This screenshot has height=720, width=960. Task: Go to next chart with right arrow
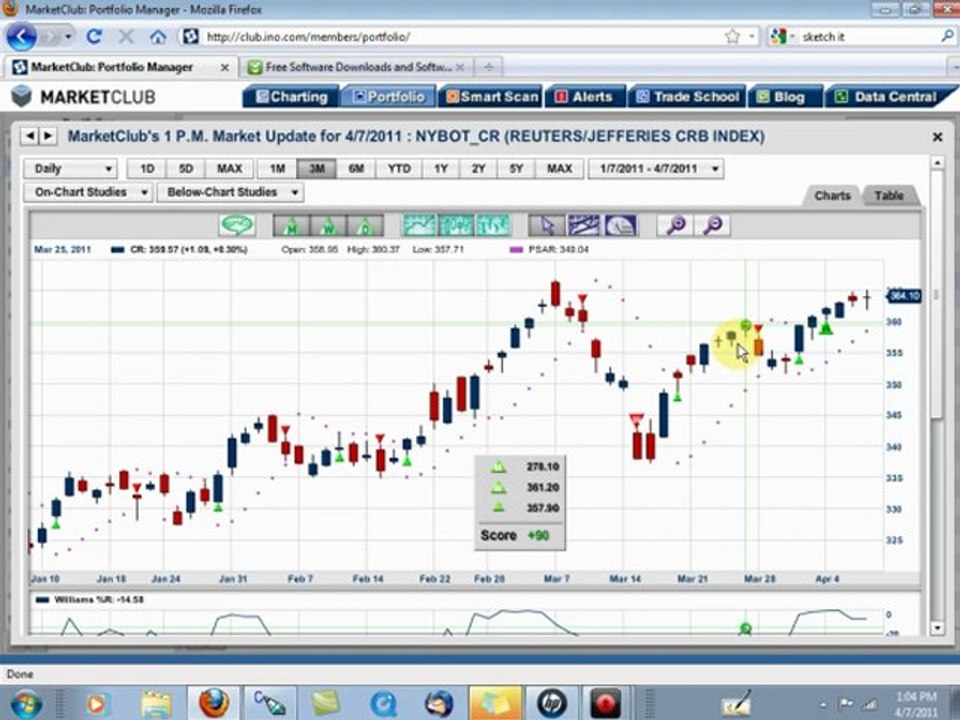(48, 136)
